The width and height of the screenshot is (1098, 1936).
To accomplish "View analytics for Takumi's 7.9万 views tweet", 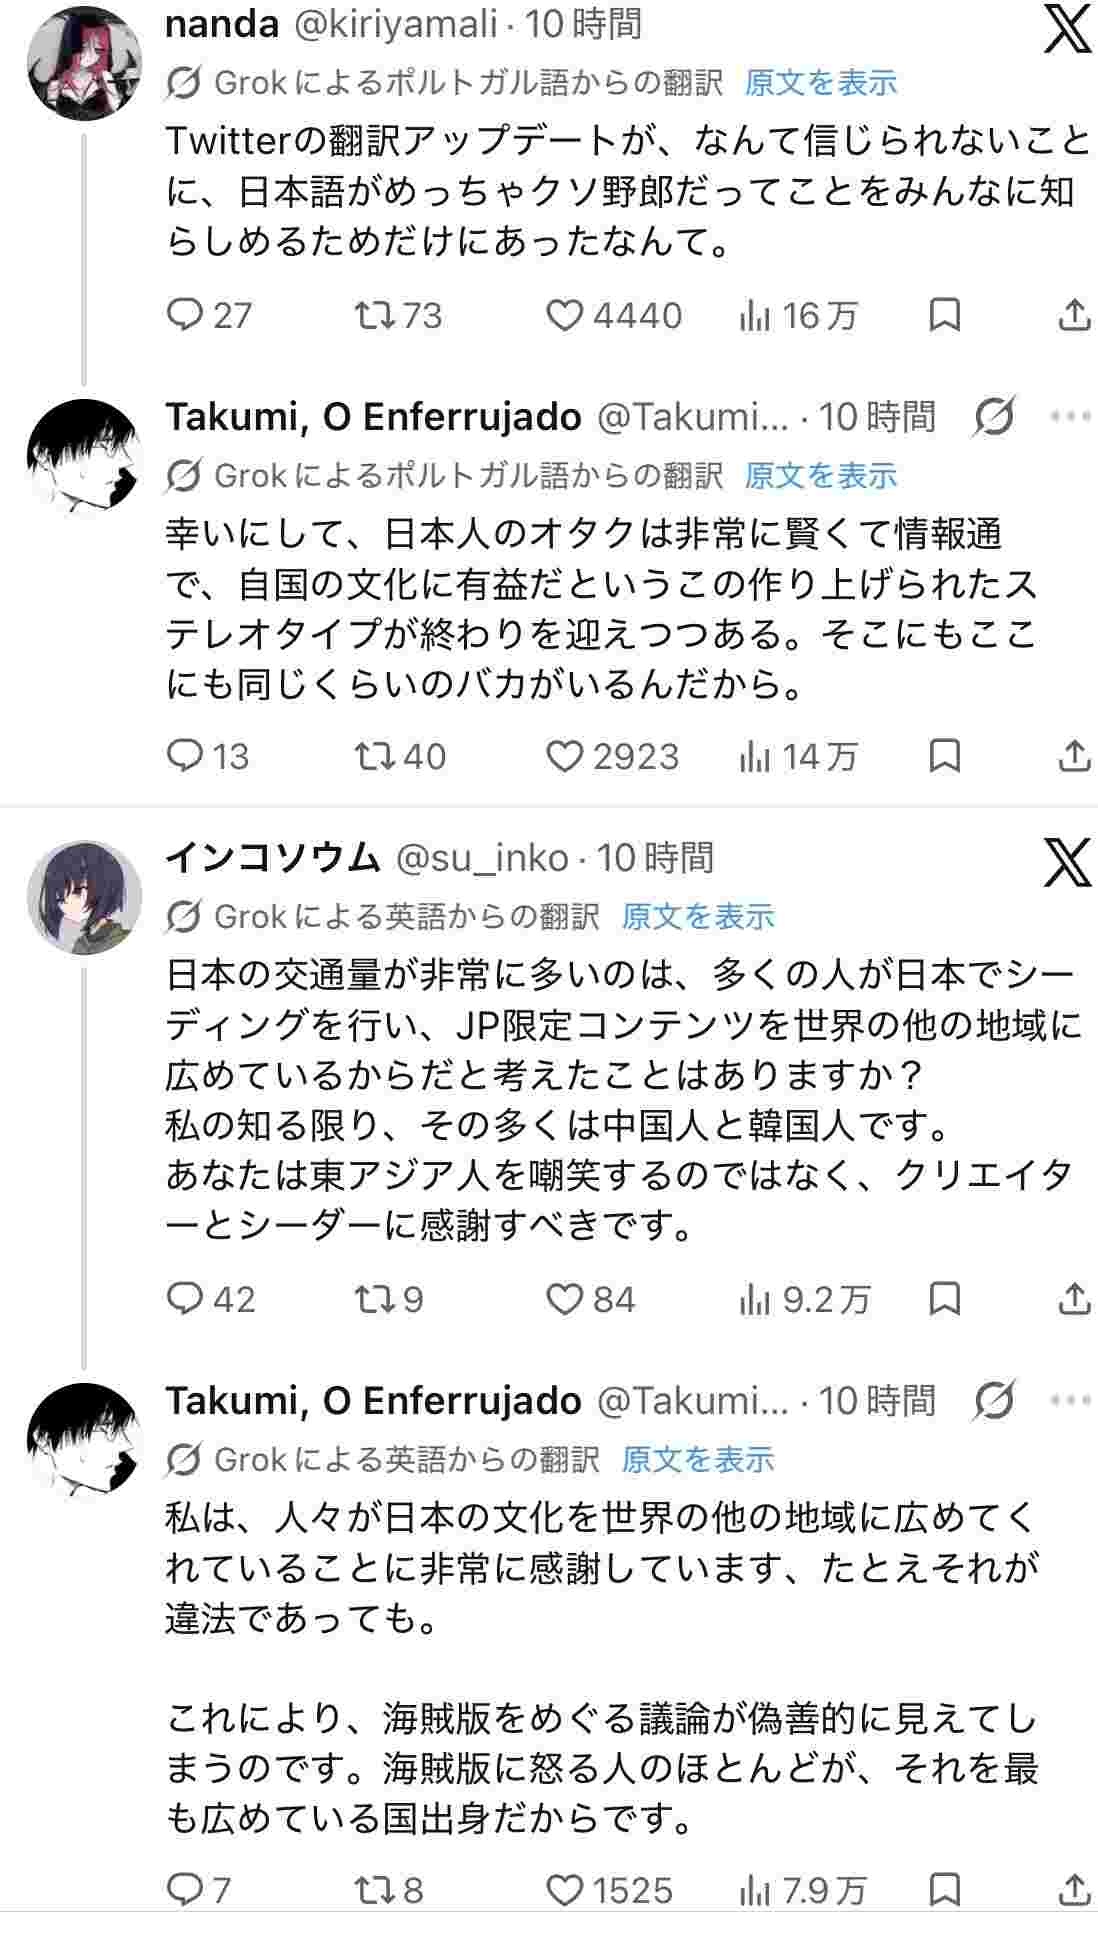I will point(756,1890).
